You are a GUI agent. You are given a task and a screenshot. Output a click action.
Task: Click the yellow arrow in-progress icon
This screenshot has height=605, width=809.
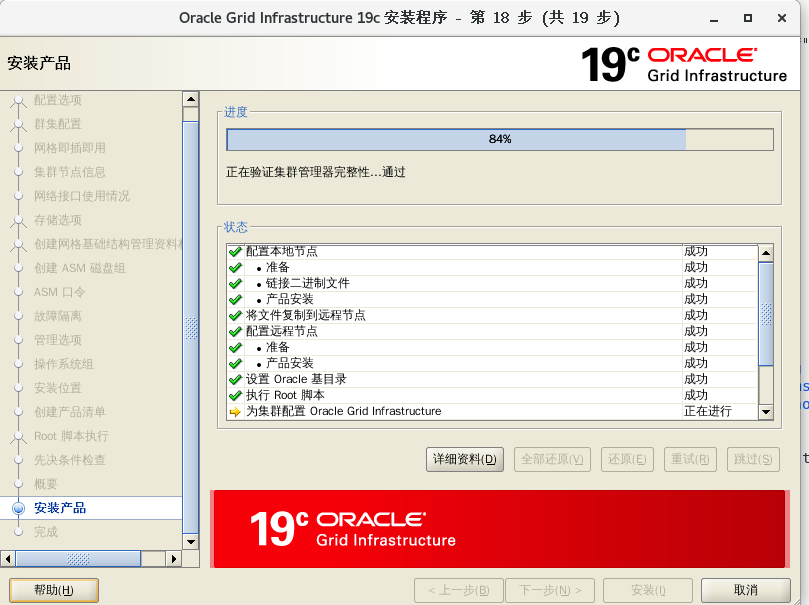pyautogui.click(x=235, y=412)
